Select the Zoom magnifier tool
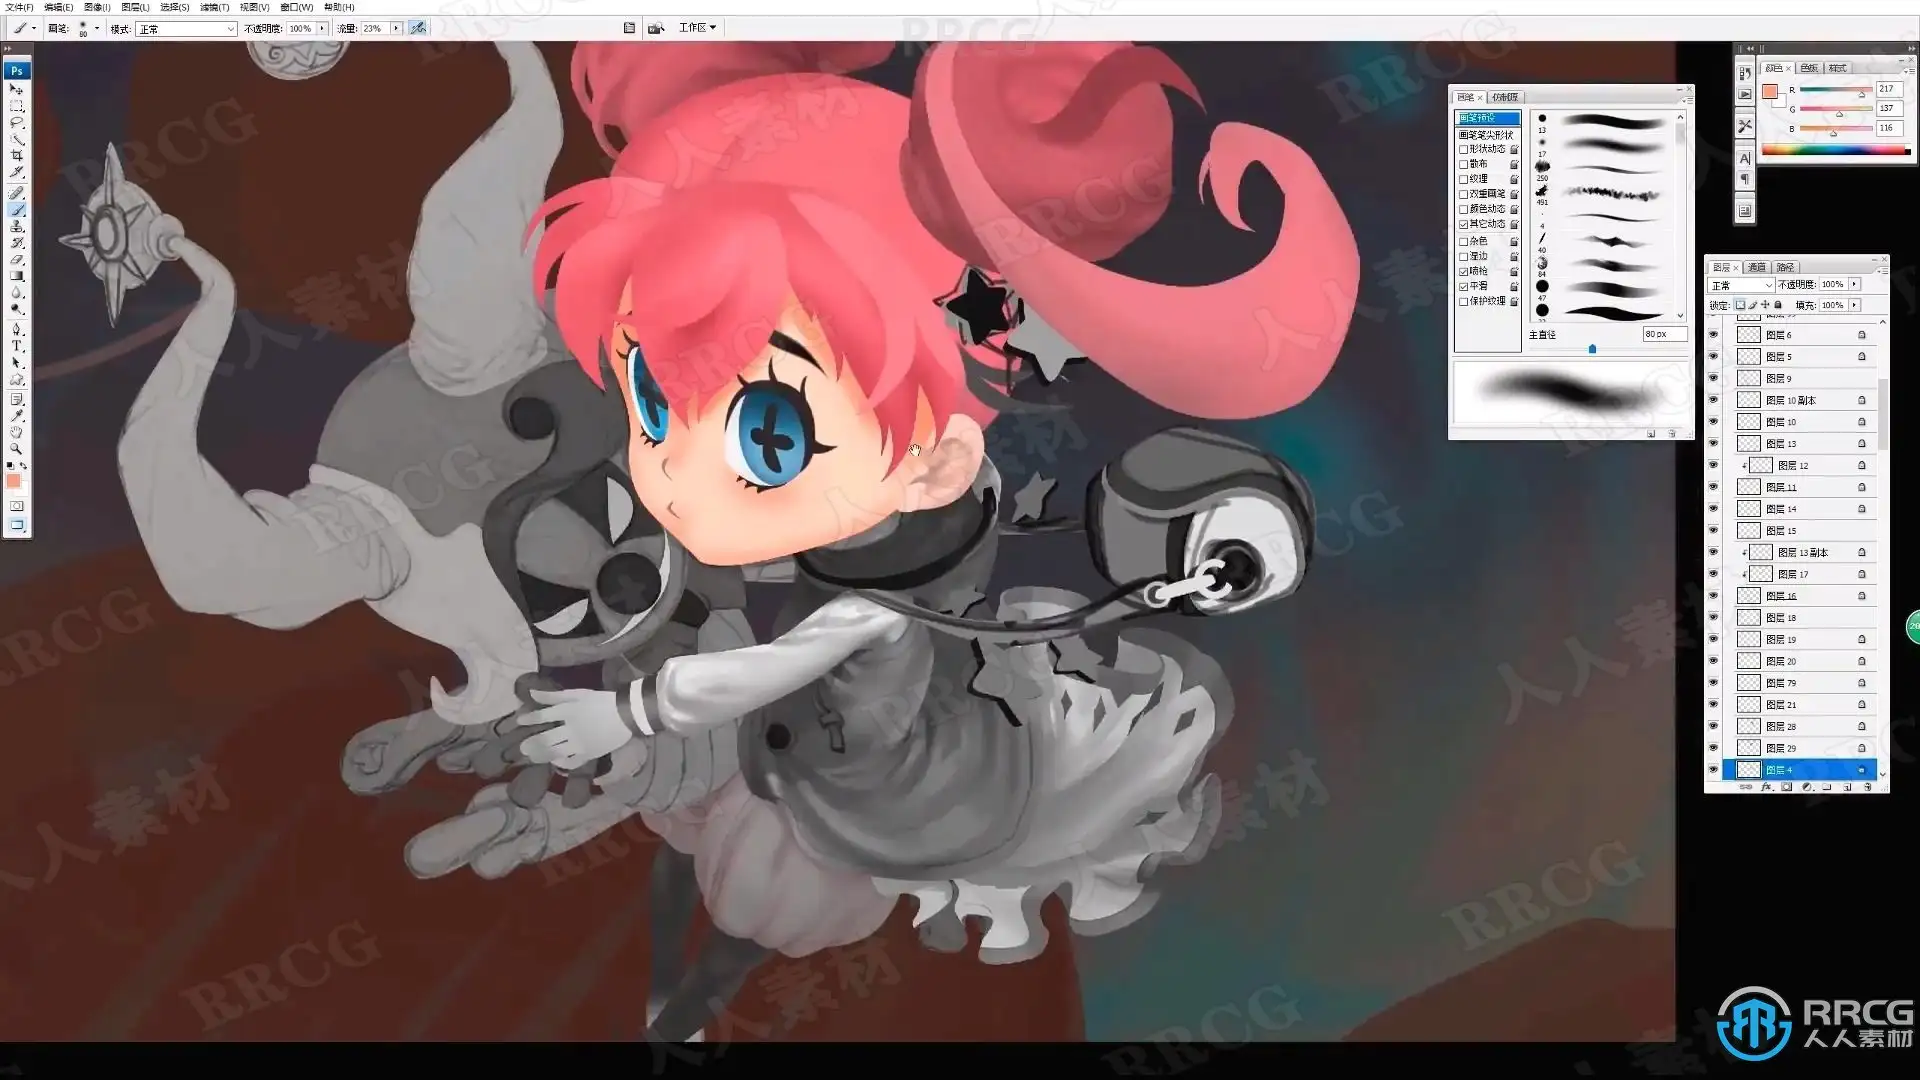The image size is (1920, 1080). [x=16, y=449]
